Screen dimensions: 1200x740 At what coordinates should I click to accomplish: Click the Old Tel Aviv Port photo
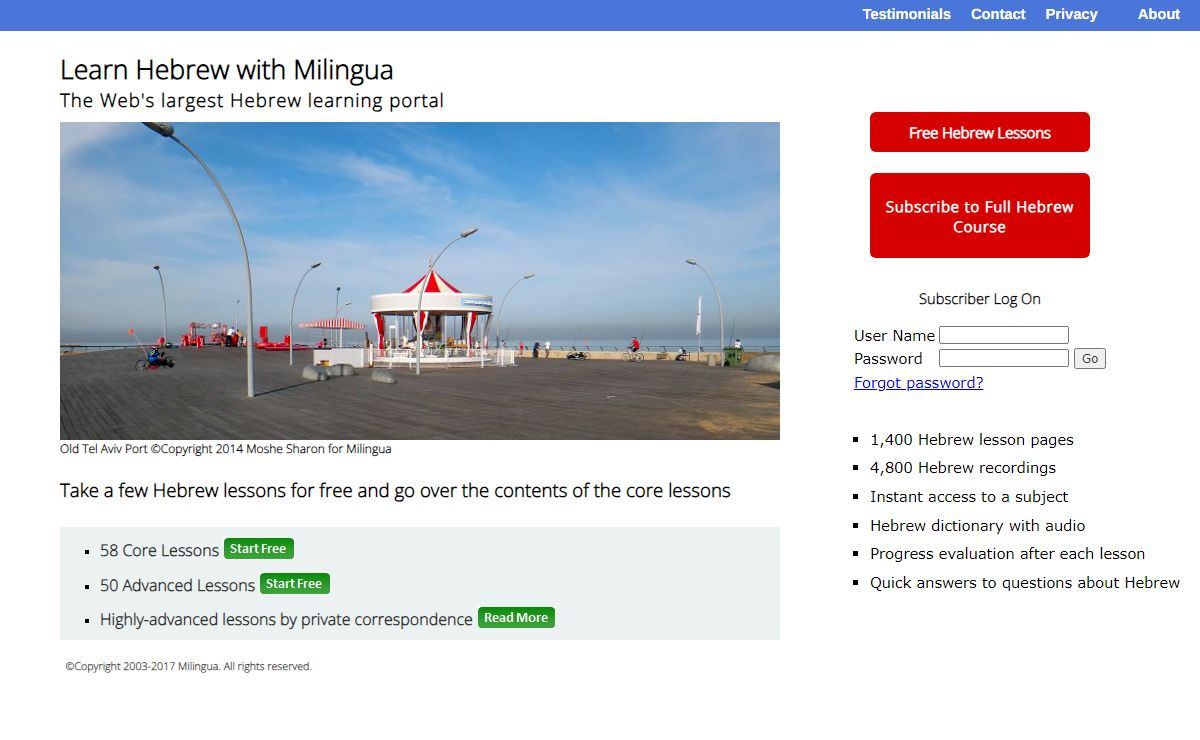tap(420, 281)
